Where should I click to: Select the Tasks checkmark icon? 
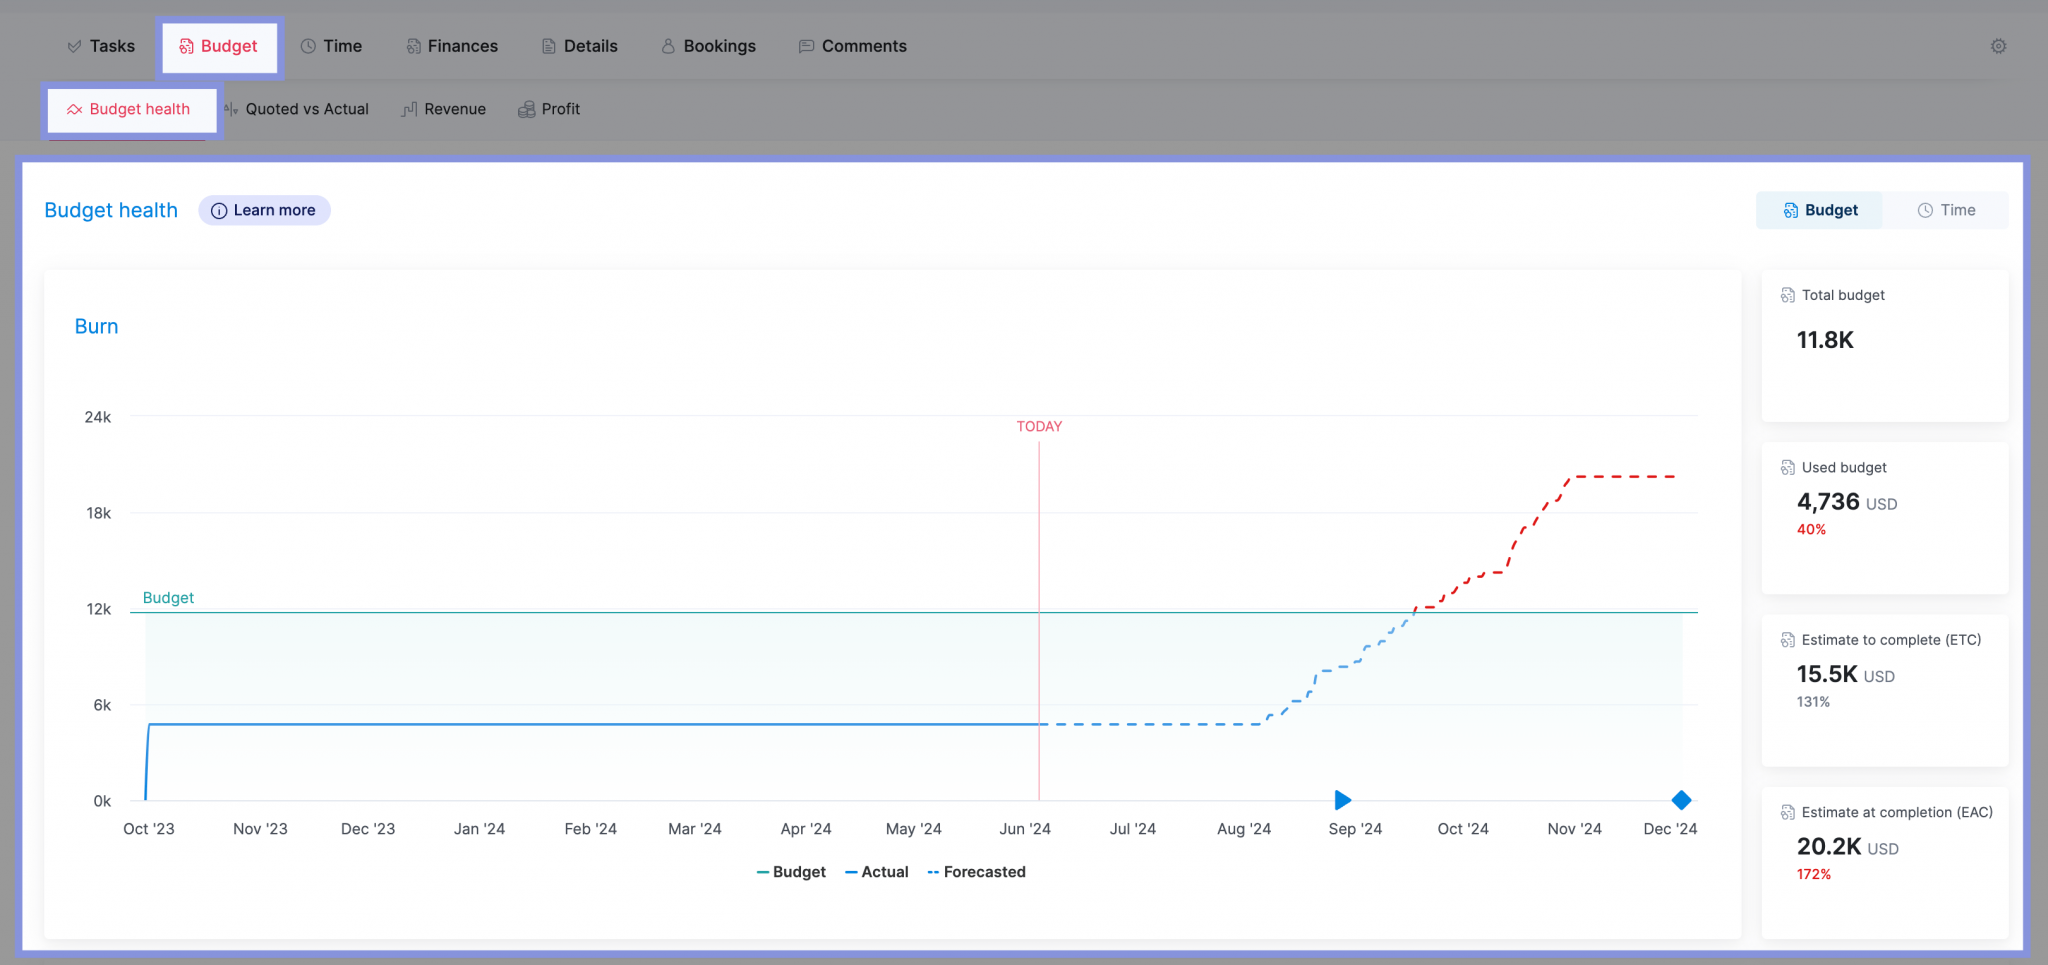(72, 46)
